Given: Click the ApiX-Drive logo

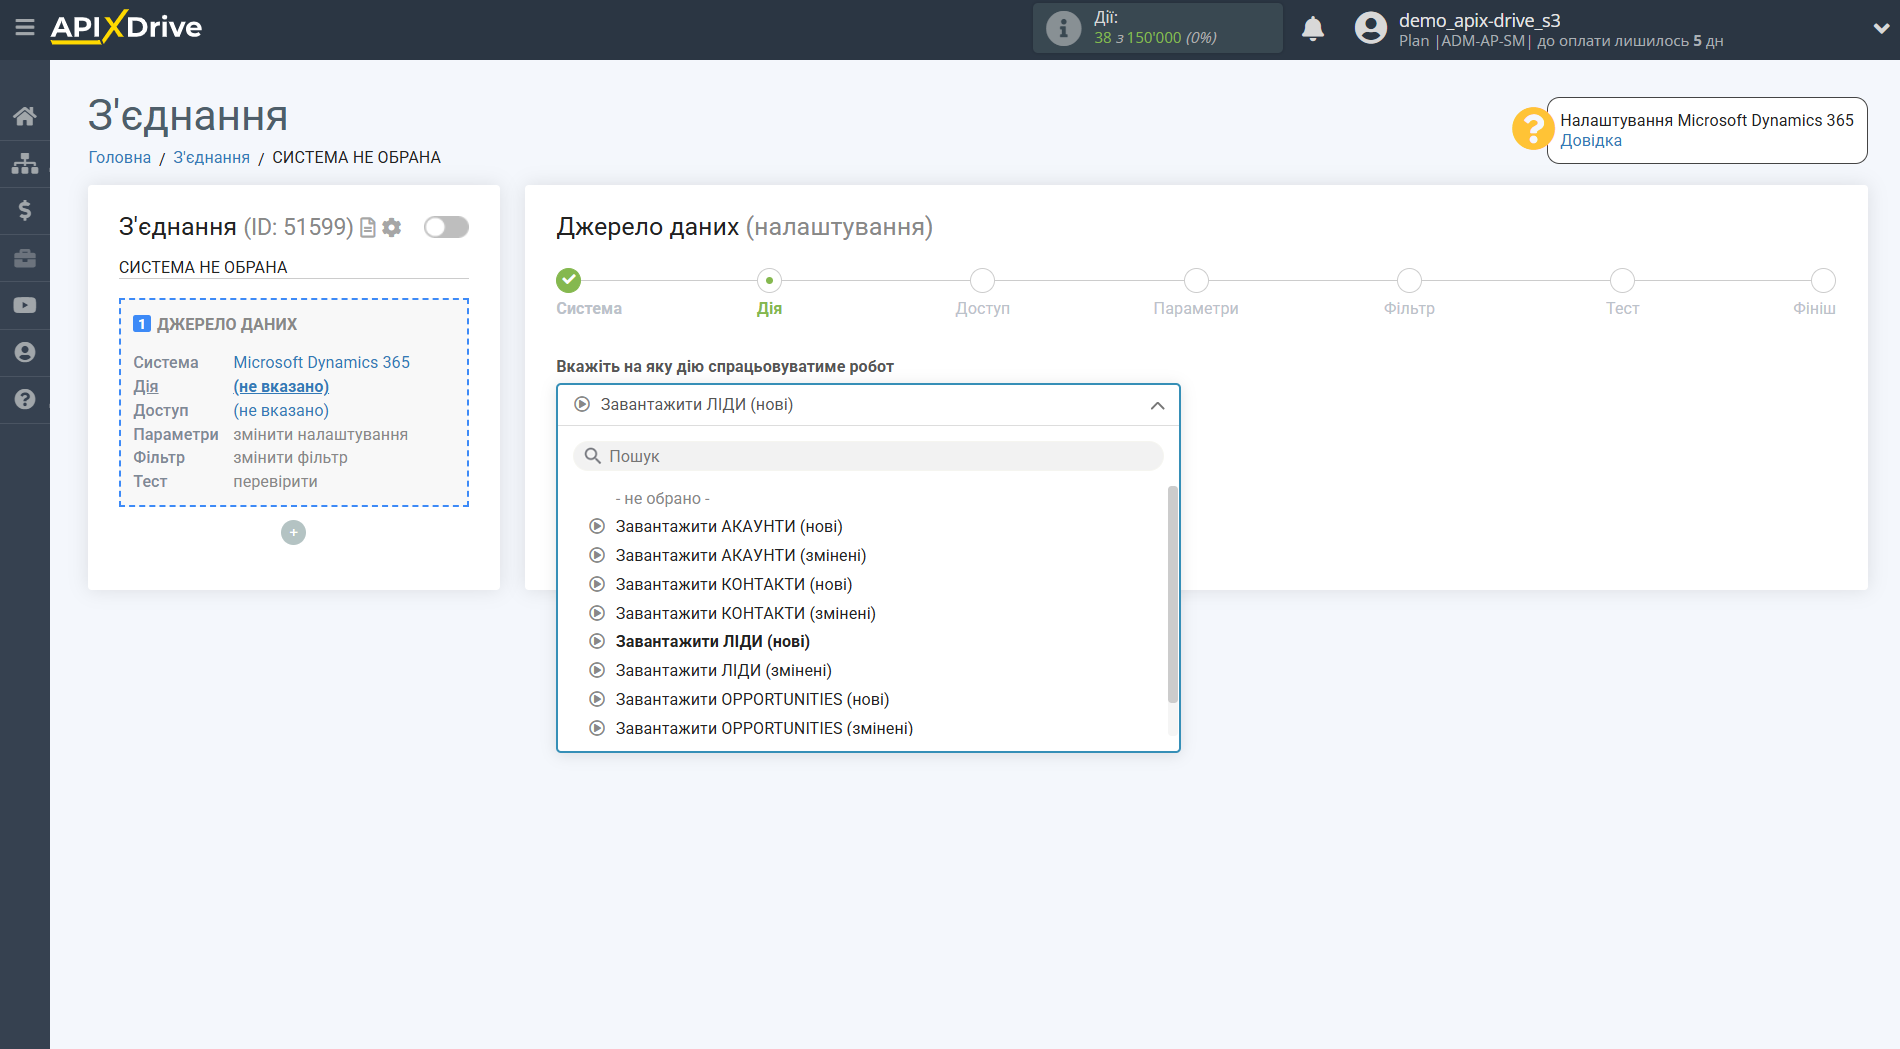Looking at the screenshot, I should pyautogui.click(x=126, y=27).
